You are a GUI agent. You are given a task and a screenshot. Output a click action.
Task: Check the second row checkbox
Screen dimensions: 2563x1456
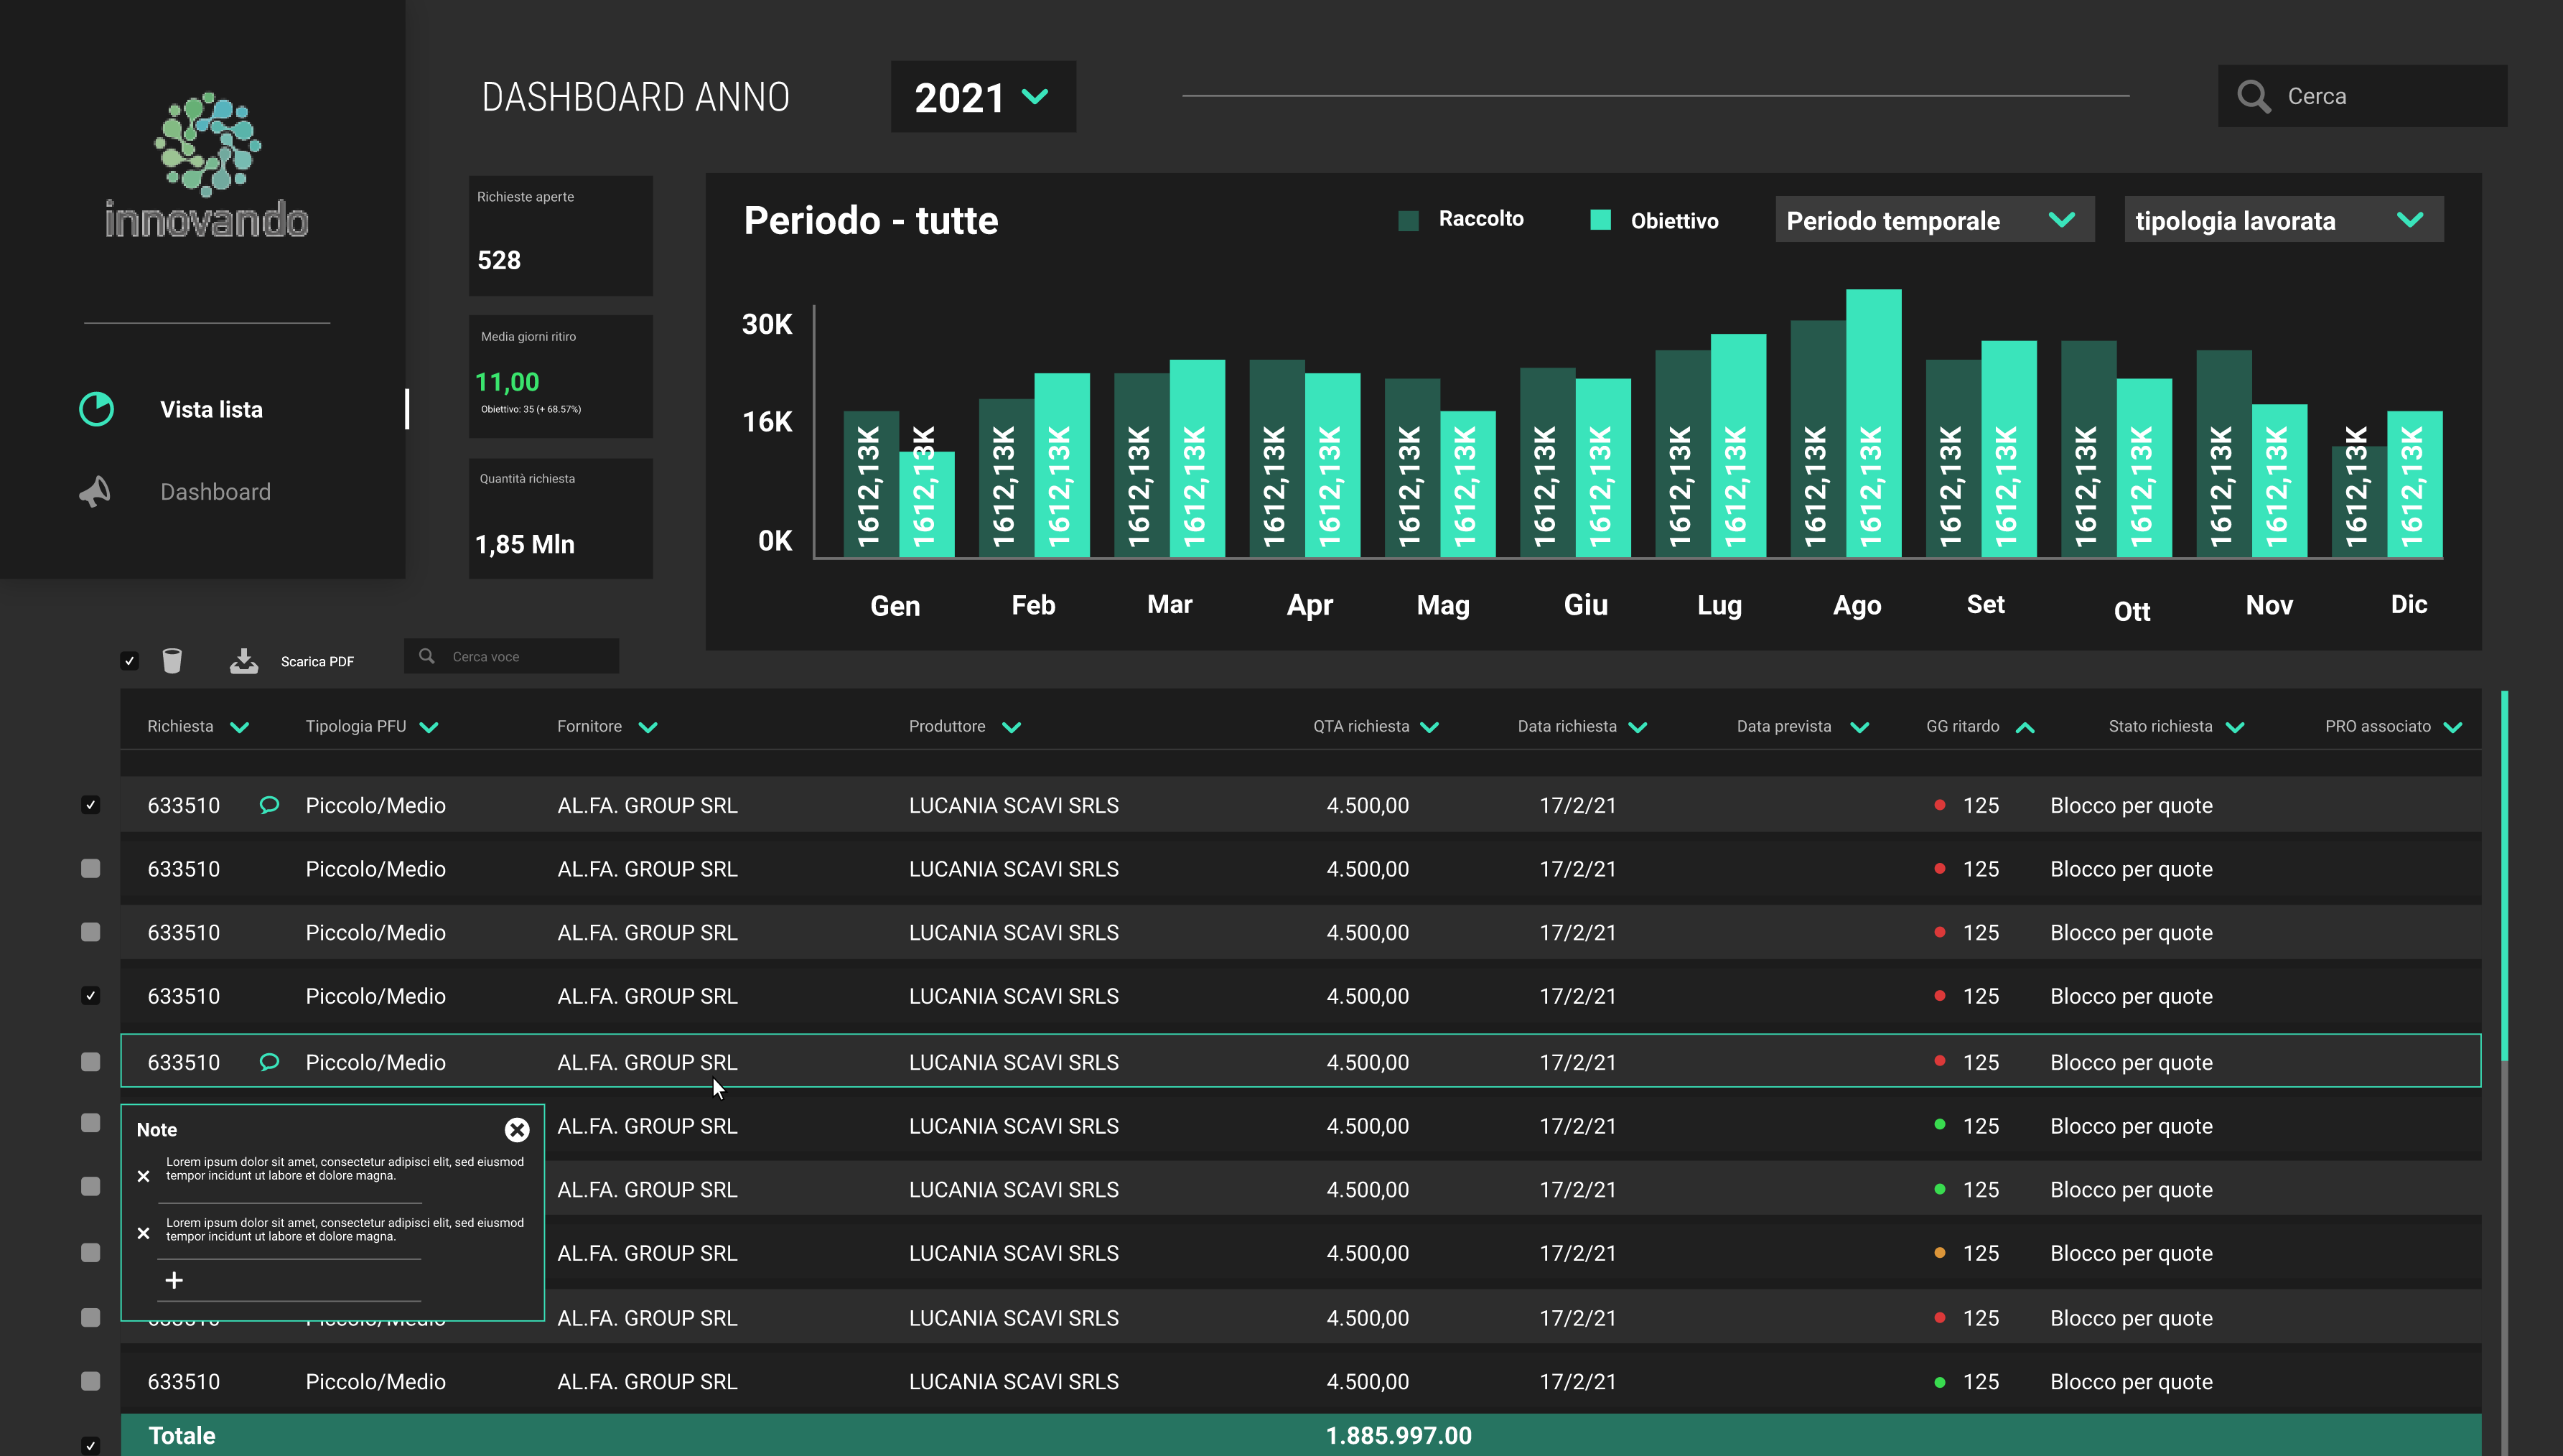(91, 869)
